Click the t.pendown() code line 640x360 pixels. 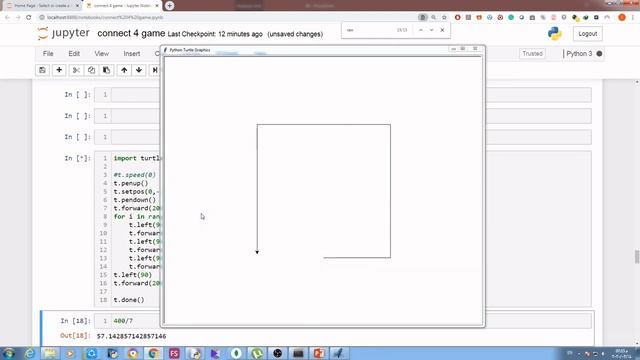pos(135,200)
